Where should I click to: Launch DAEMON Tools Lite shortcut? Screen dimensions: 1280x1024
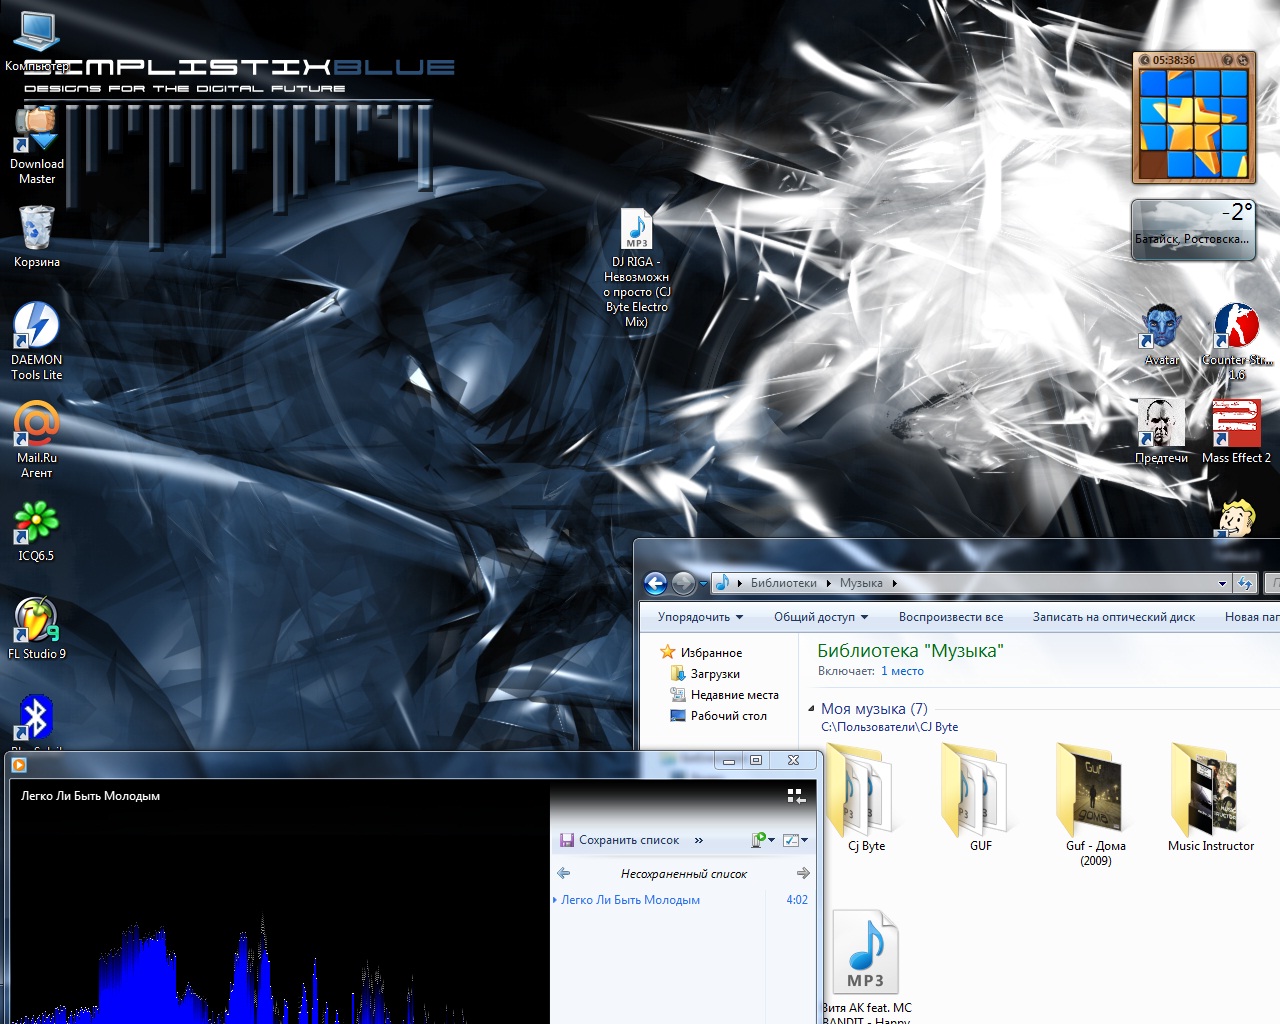point(37,341)
